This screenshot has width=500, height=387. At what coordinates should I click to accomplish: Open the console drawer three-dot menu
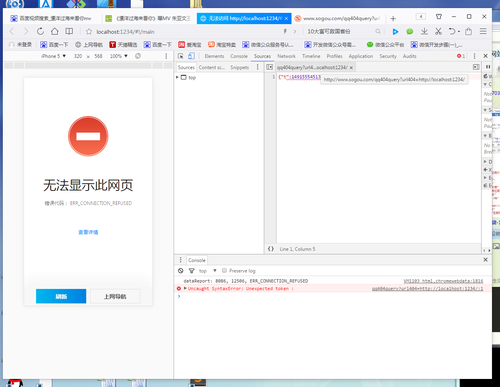[180, 260]
